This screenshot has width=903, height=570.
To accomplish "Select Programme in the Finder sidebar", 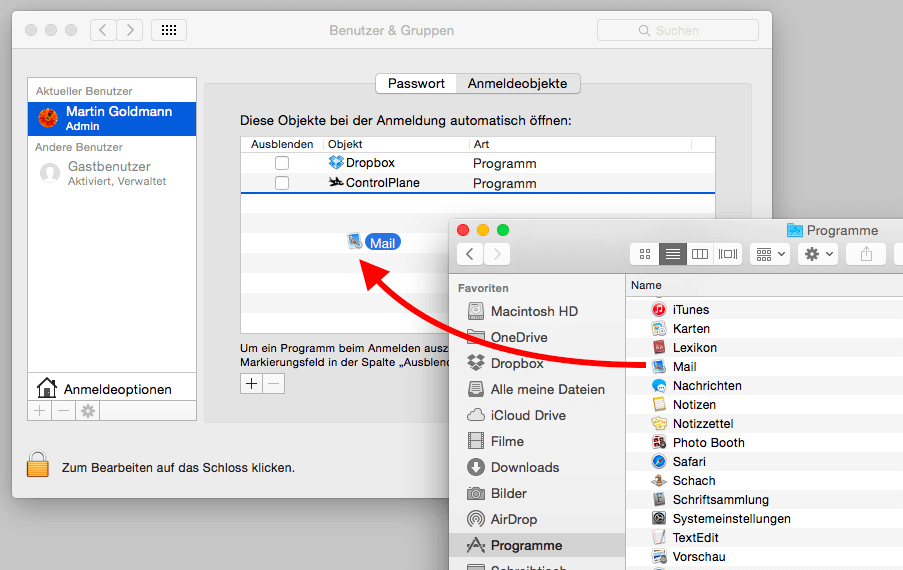I will point(537,545).
